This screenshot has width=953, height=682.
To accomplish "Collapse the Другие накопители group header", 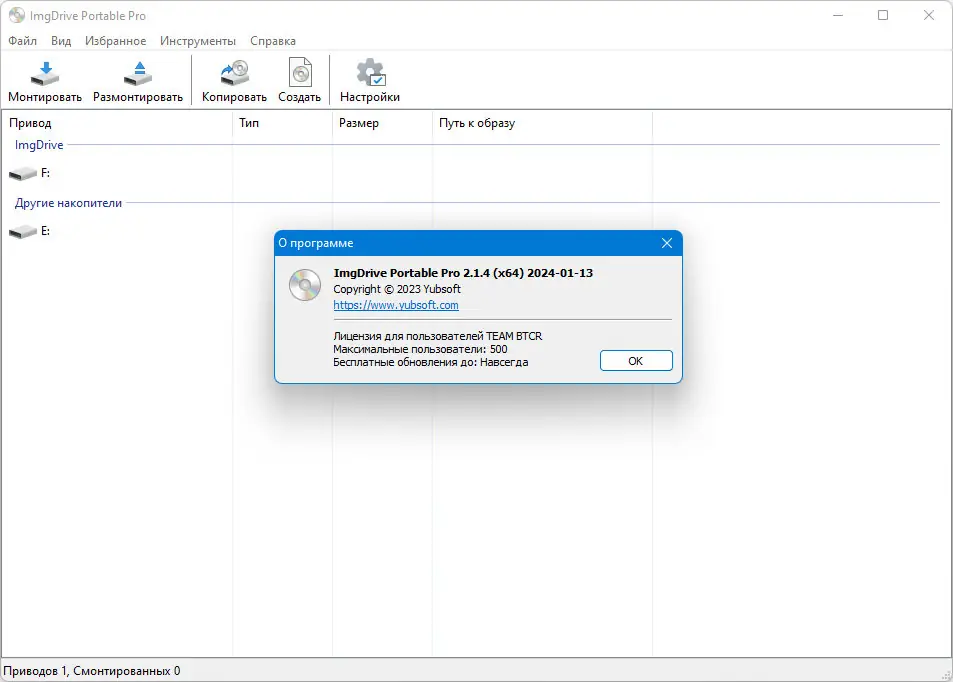I will pos(68,203).
